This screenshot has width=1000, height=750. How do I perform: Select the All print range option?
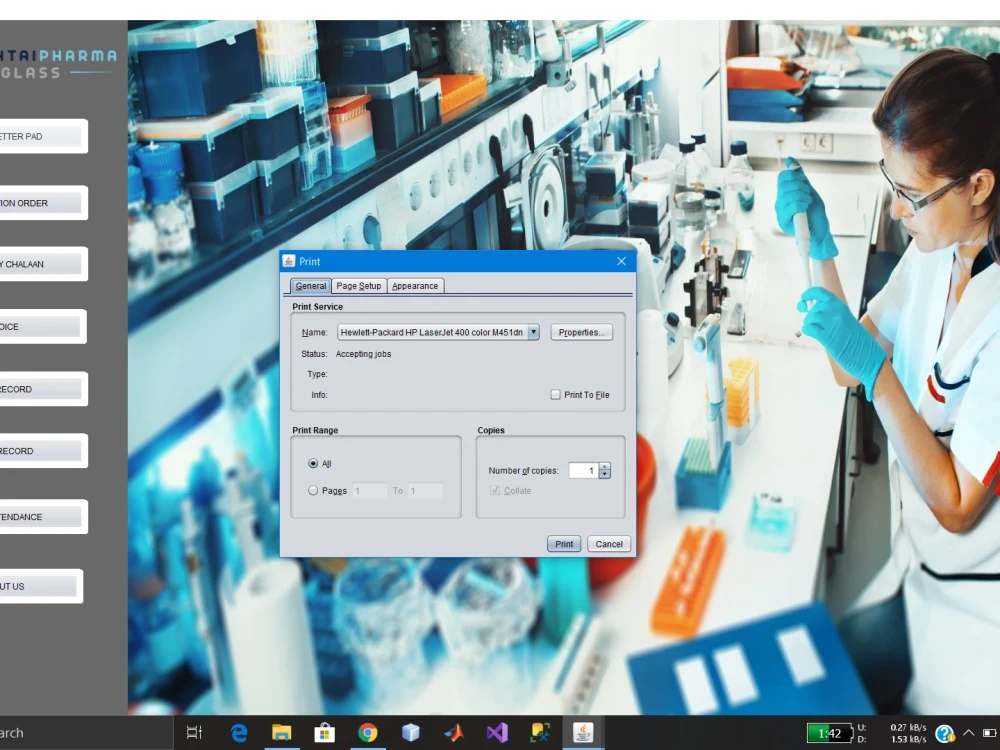[x=313, y=463]
